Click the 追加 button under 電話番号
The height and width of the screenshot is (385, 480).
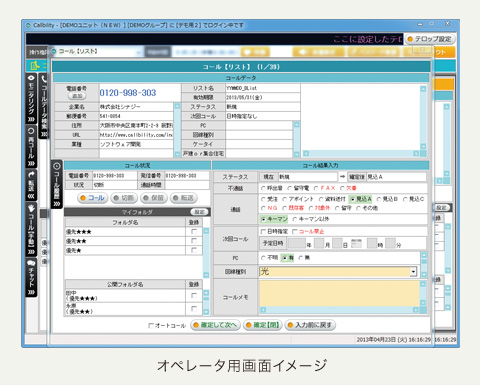coord(77,96)
